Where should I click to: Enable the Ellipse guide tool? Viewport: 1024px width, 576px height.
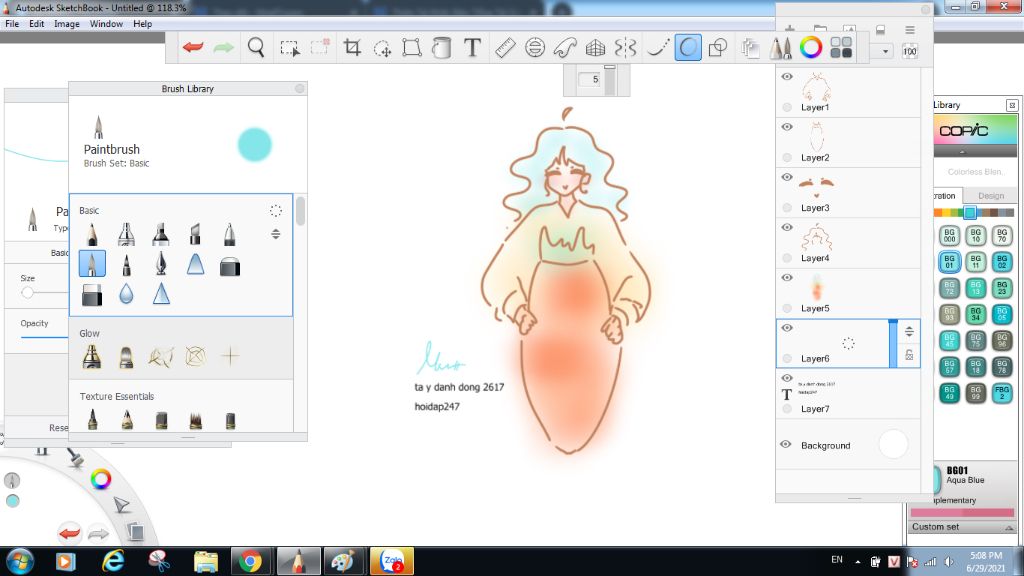[x=535, y=48]
